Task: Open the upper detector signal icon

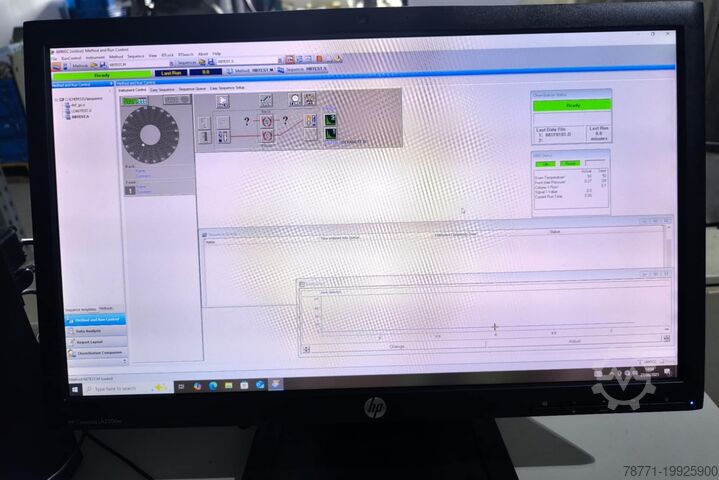Action: pos(331,120)
